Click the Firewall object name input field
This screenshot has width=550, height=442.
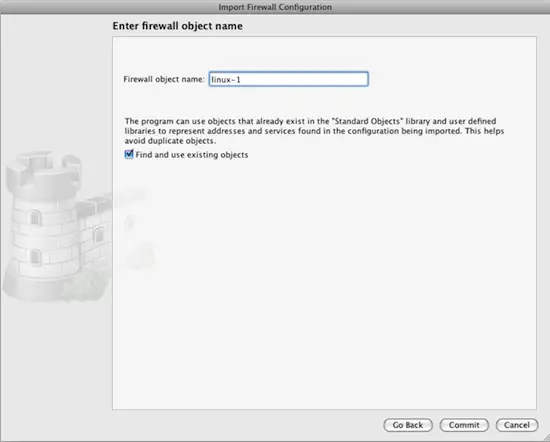288,79
